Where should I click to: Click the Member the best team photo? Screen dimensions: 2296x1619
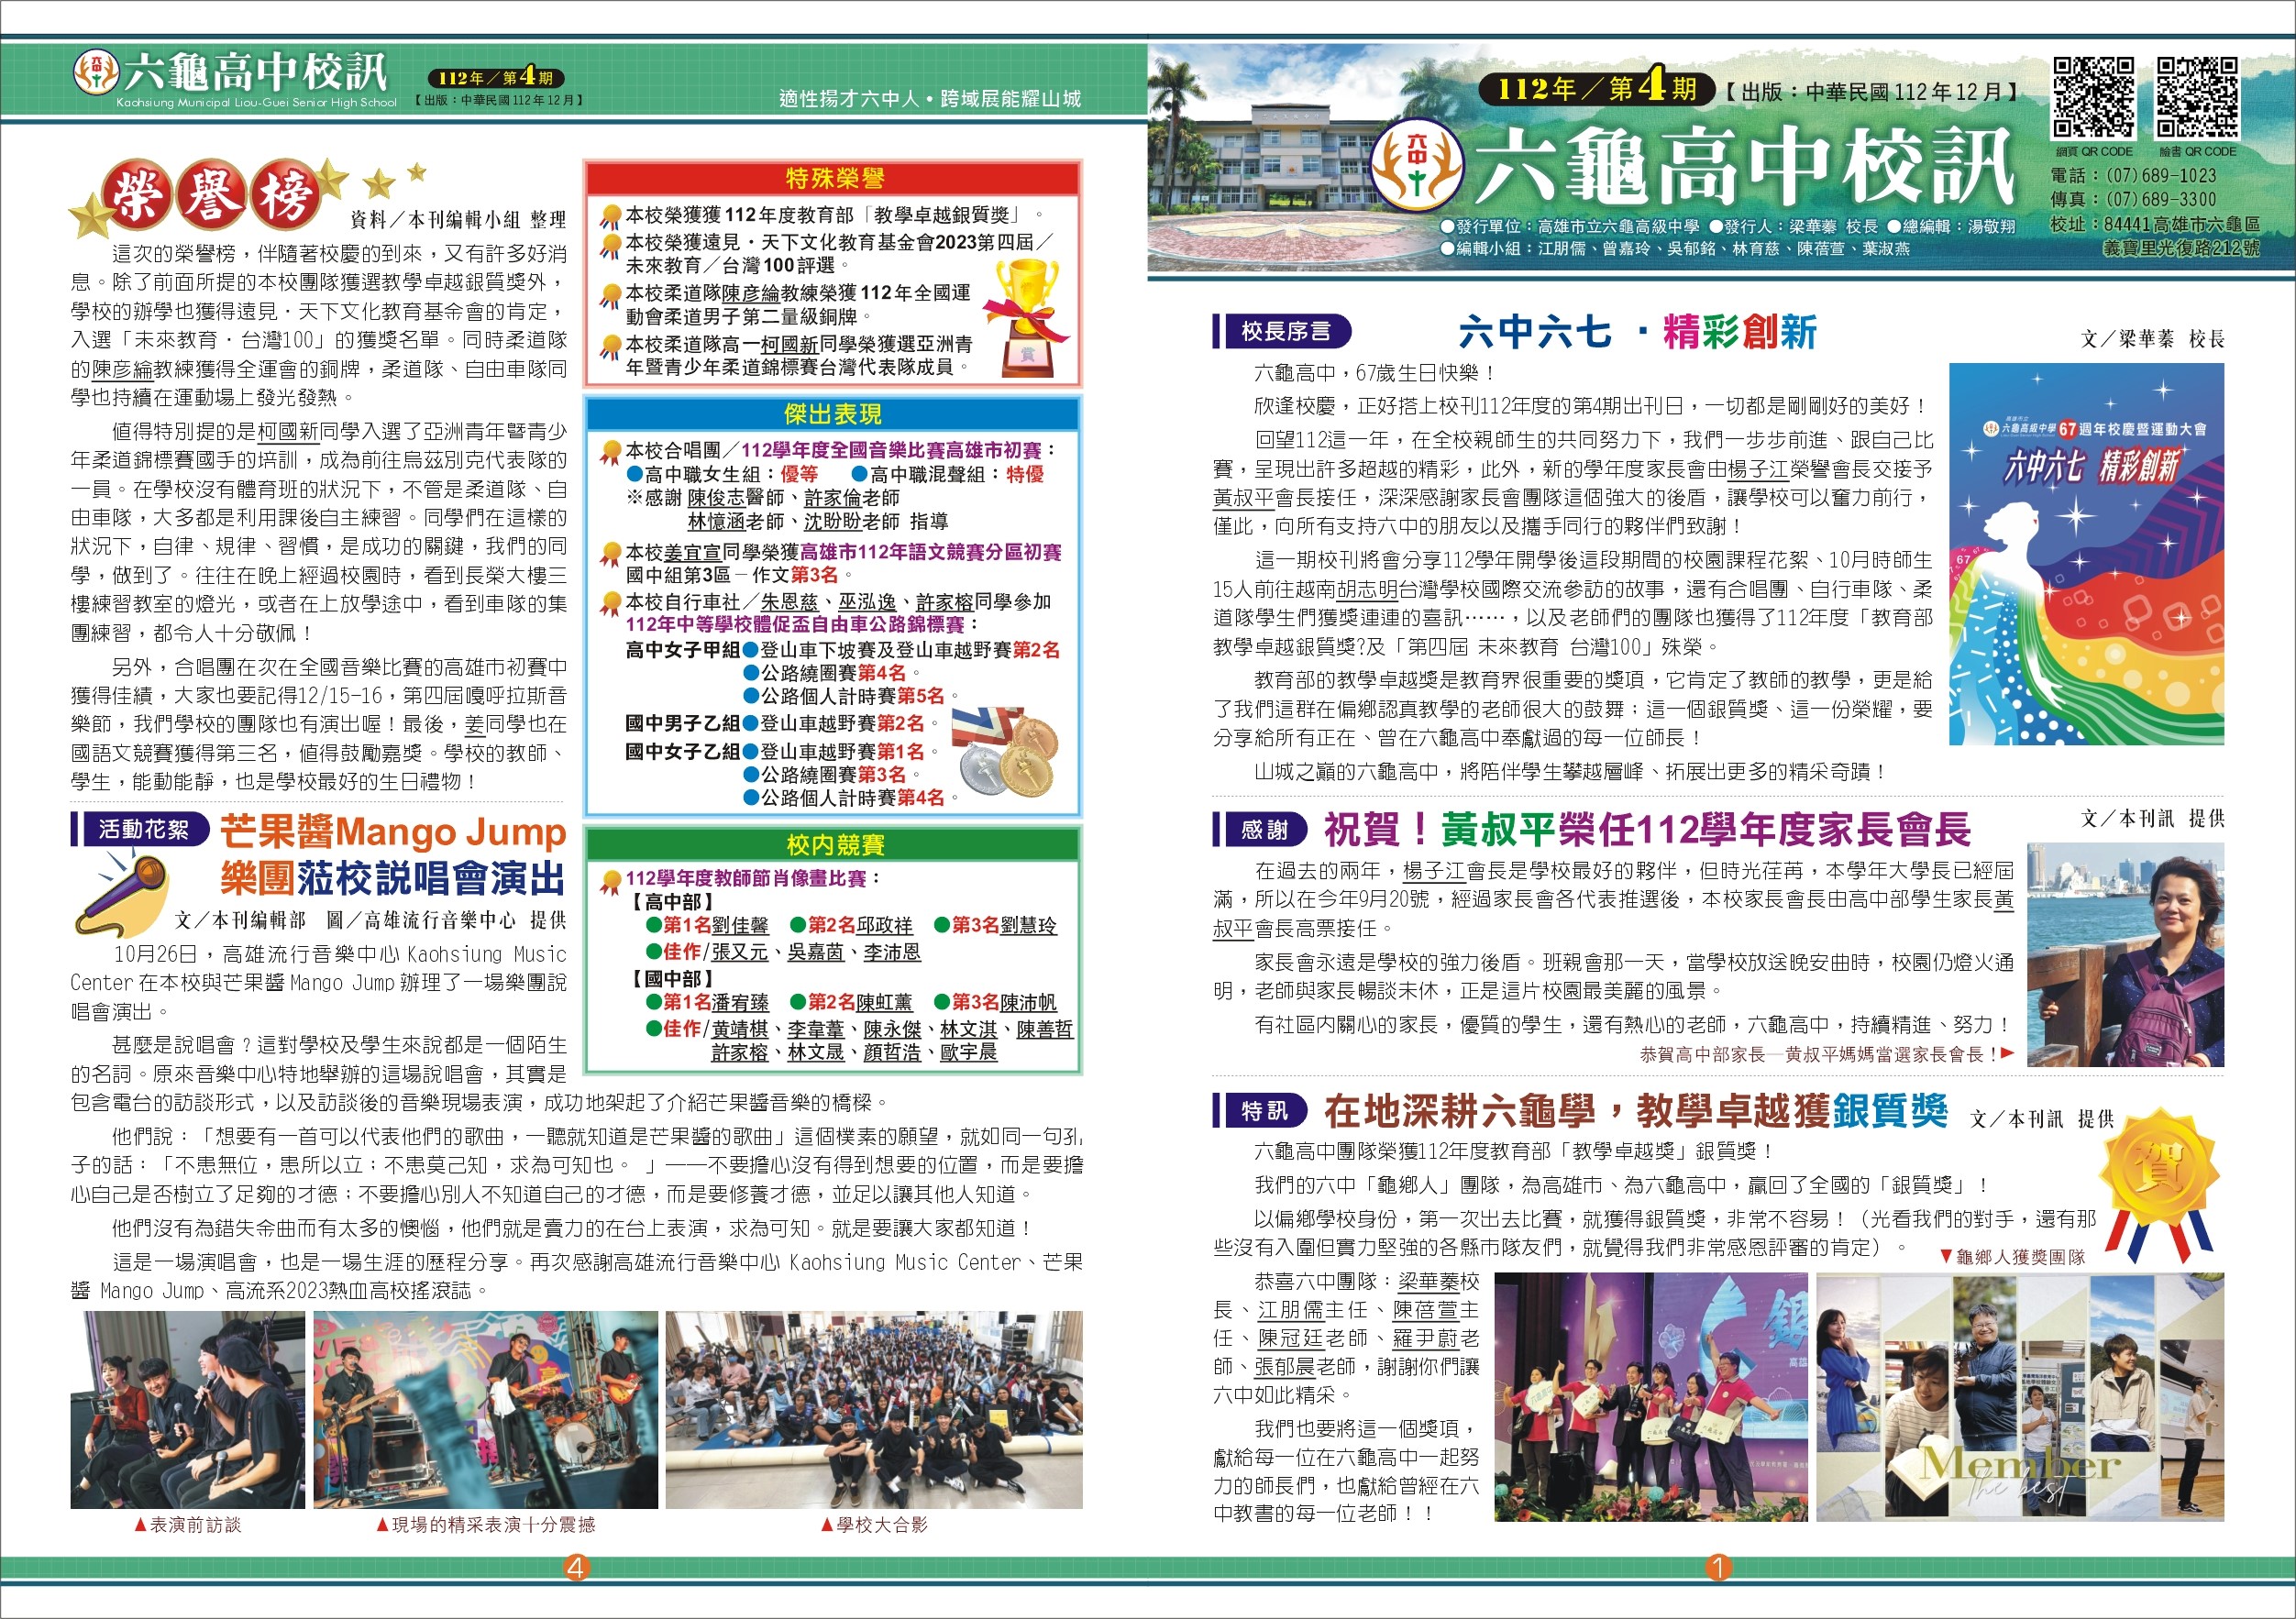[x=2019, y=1397]
